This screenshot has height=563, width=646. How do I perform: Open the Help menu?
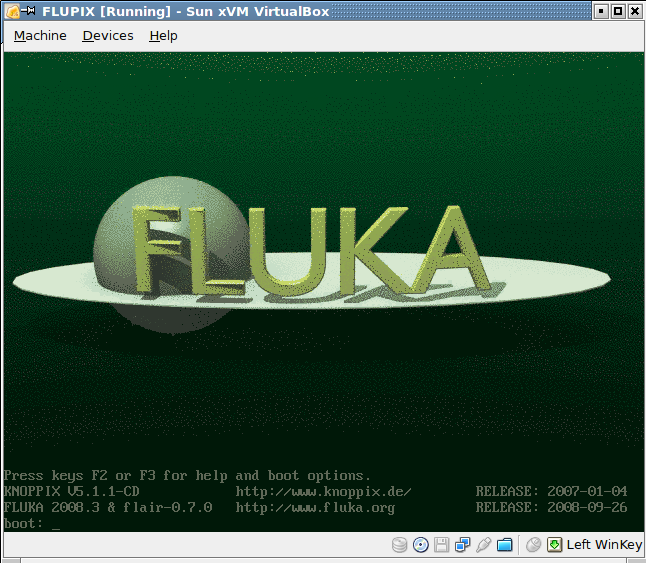coord(163,36)
